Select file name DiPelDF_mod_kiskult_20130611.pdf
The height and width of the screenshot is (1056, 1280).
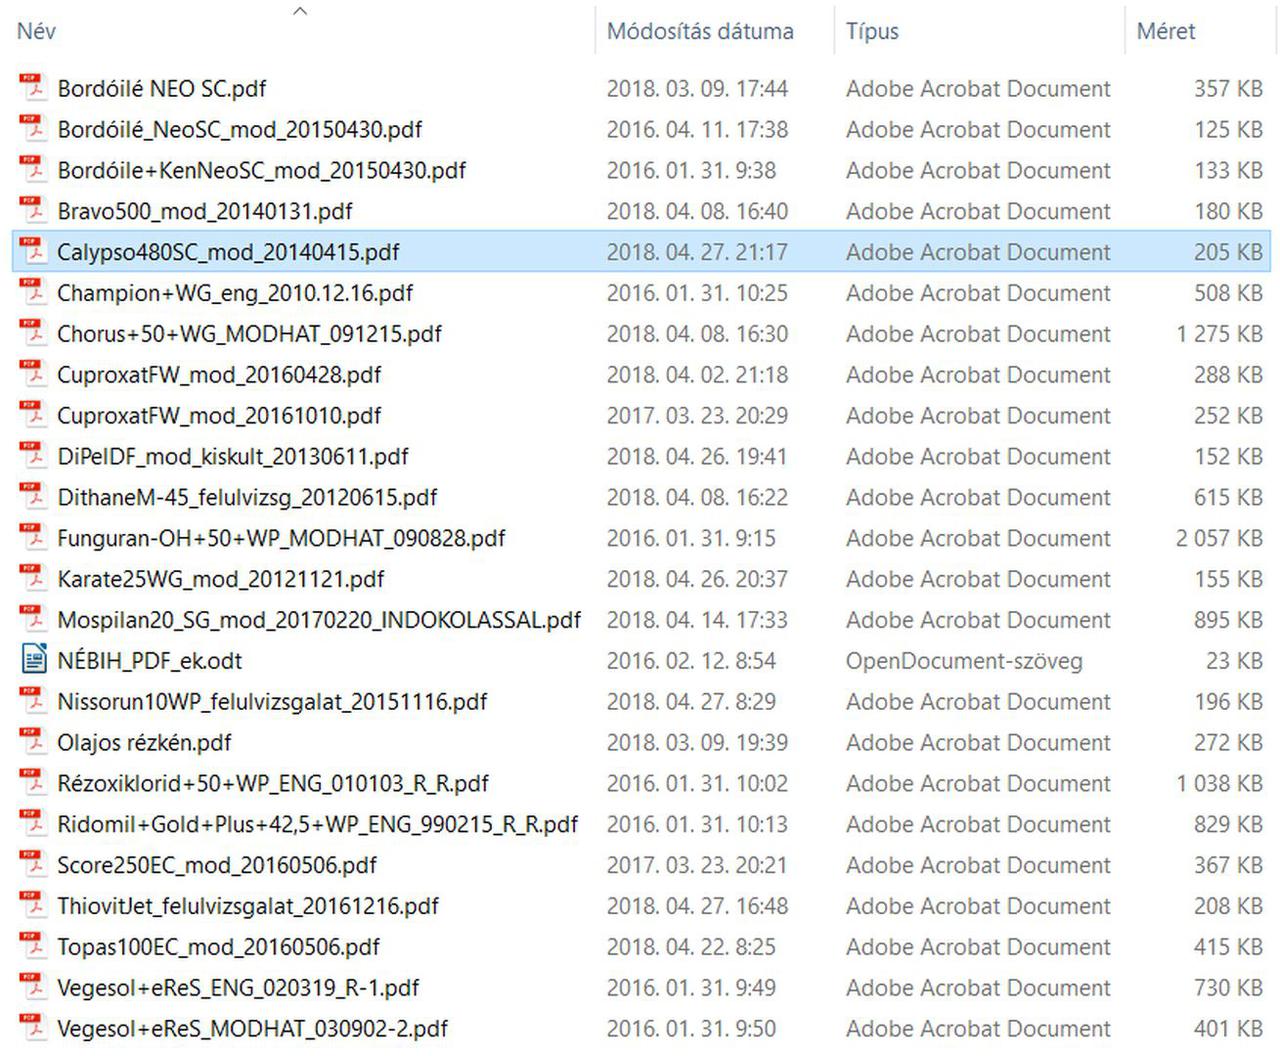coord(233,458)
